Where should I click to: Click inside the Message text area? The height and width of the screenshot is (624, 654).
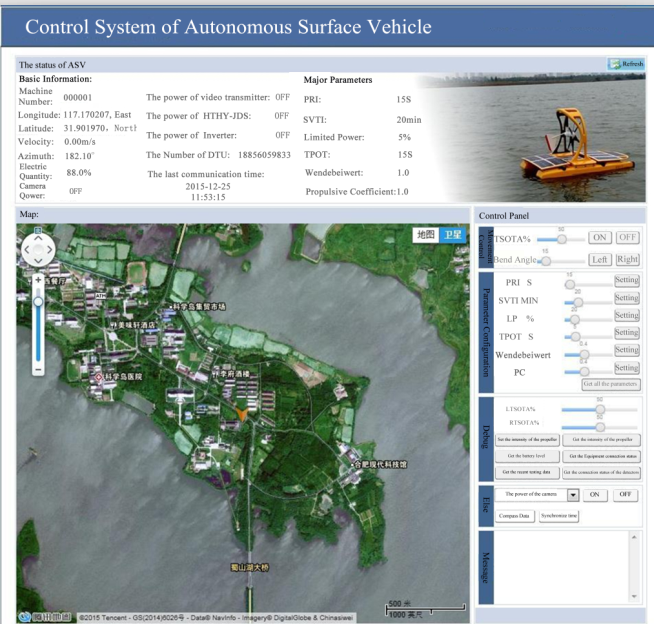(560, 565)
